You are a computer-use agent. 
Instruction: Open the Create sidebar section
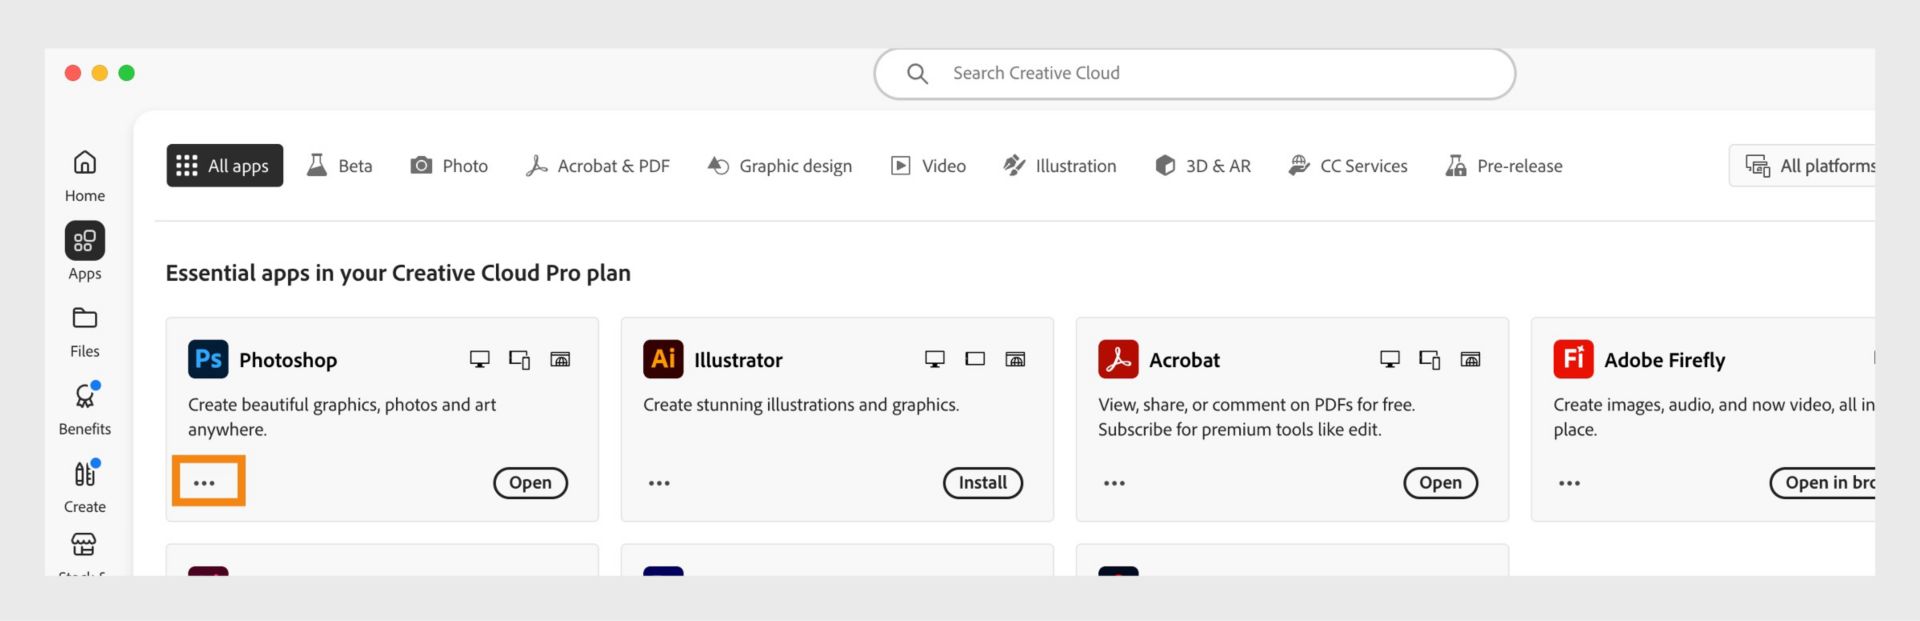click(x=85, y=485)
